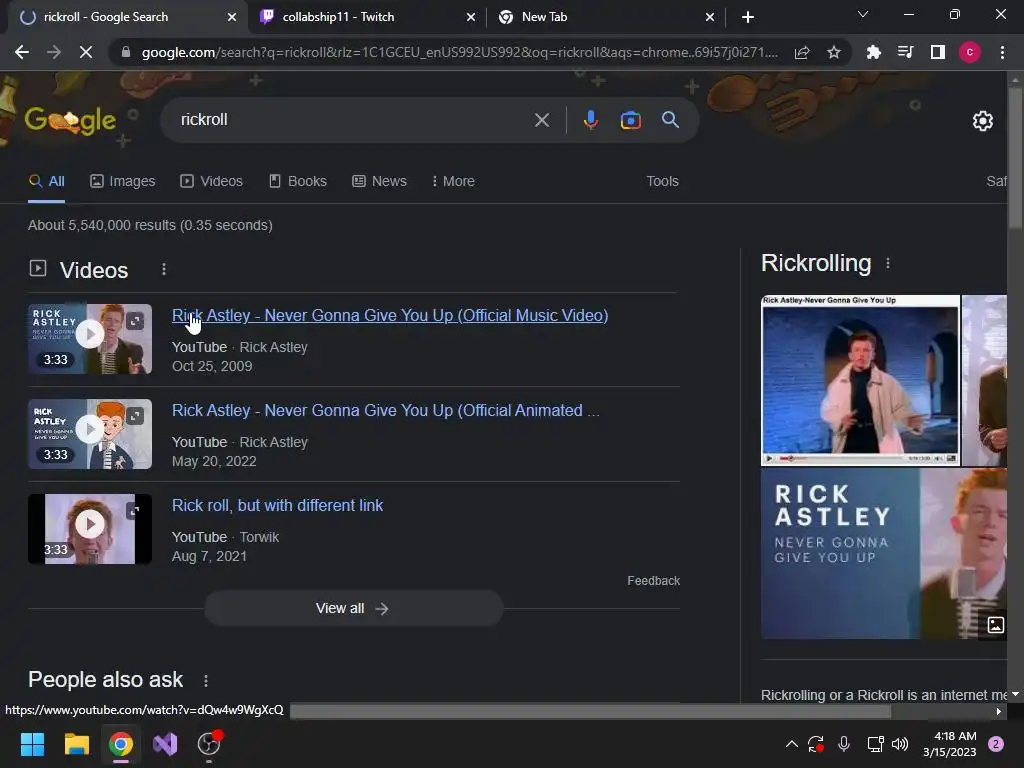Toggle the Chrome side panel
The height and width of the screenshot is (768, 1024).
tap(938, 52)
